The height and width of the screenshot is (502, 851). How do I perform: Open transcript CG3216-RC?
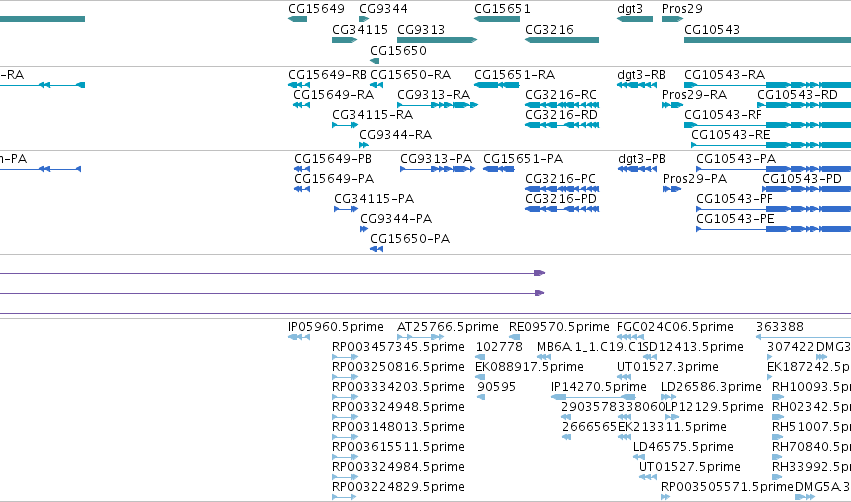pos(561,95)
